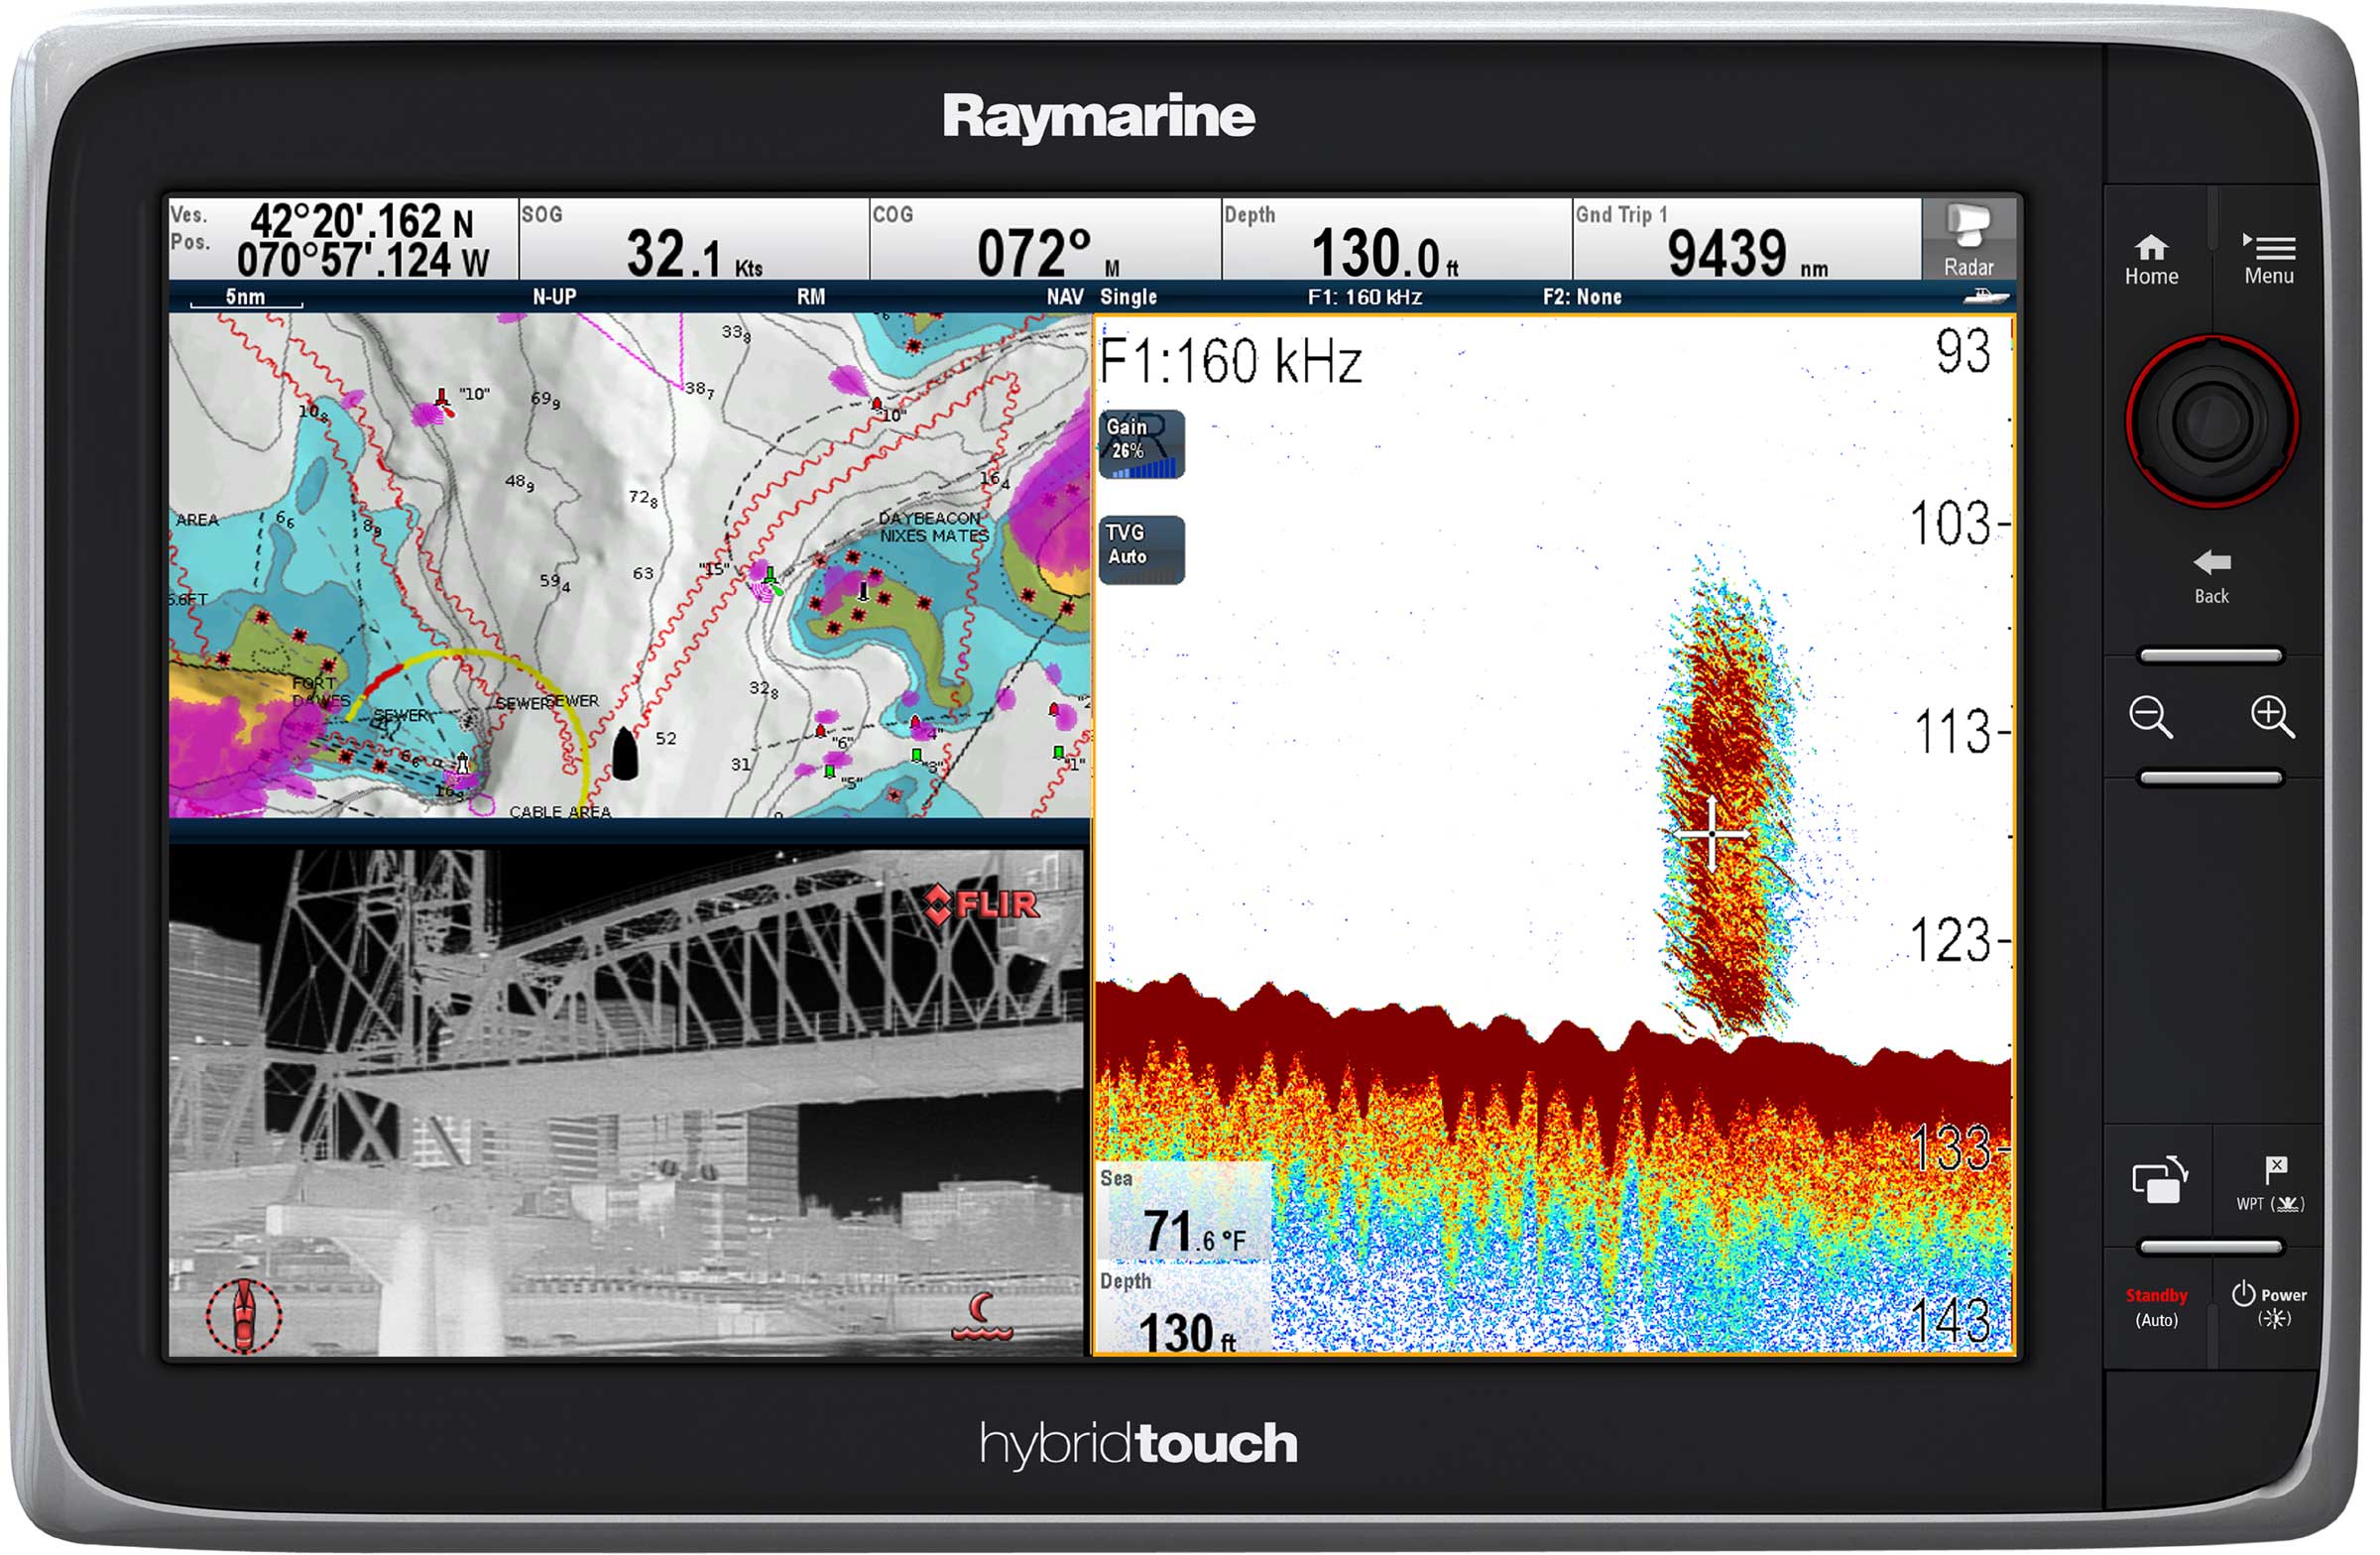Select the FLIR thermal bridge camera view

[626, 1102]
